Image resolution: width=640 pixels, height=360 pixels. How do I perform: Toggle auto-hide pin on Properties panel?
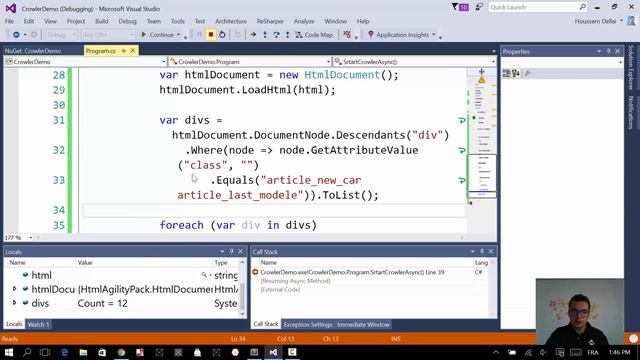point(608,51)
